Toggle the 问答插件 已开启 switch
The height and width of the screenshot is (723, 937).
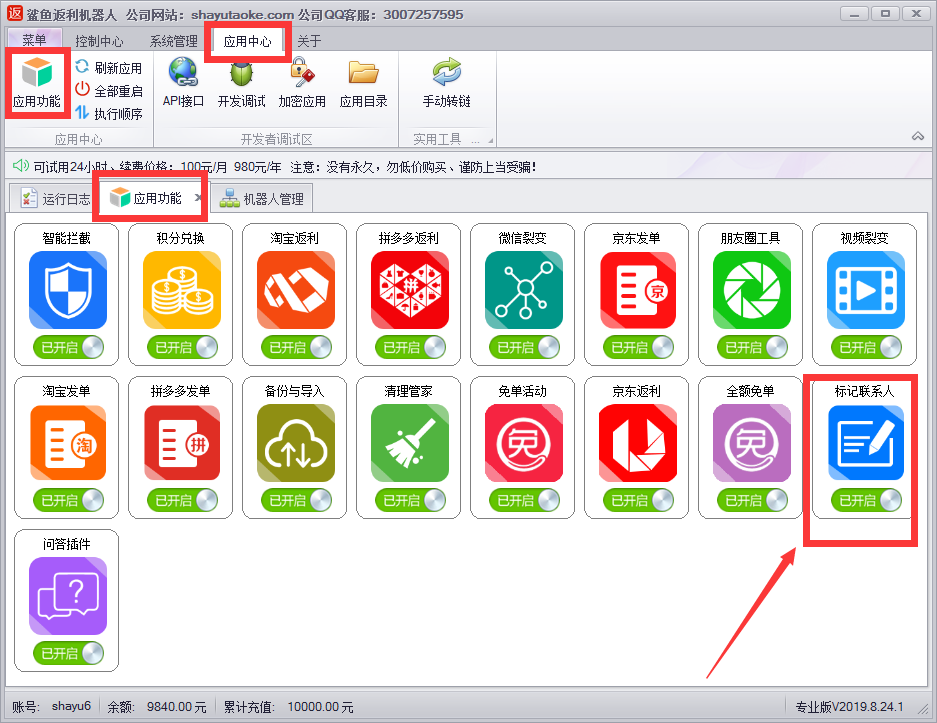tap(69, 653)
